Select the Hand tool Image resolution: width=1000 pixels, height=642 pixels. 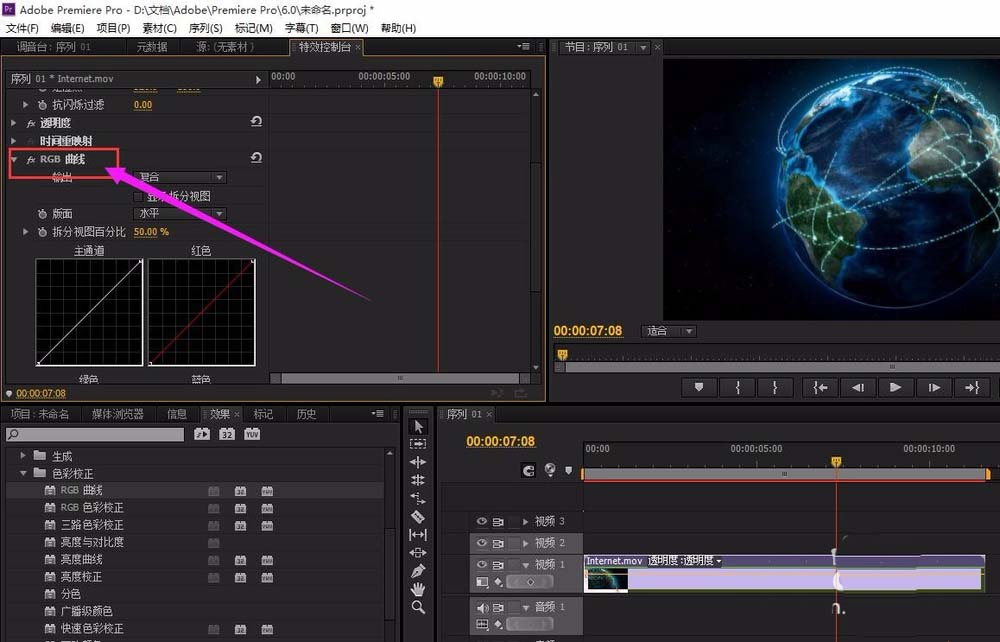(418, 588)
